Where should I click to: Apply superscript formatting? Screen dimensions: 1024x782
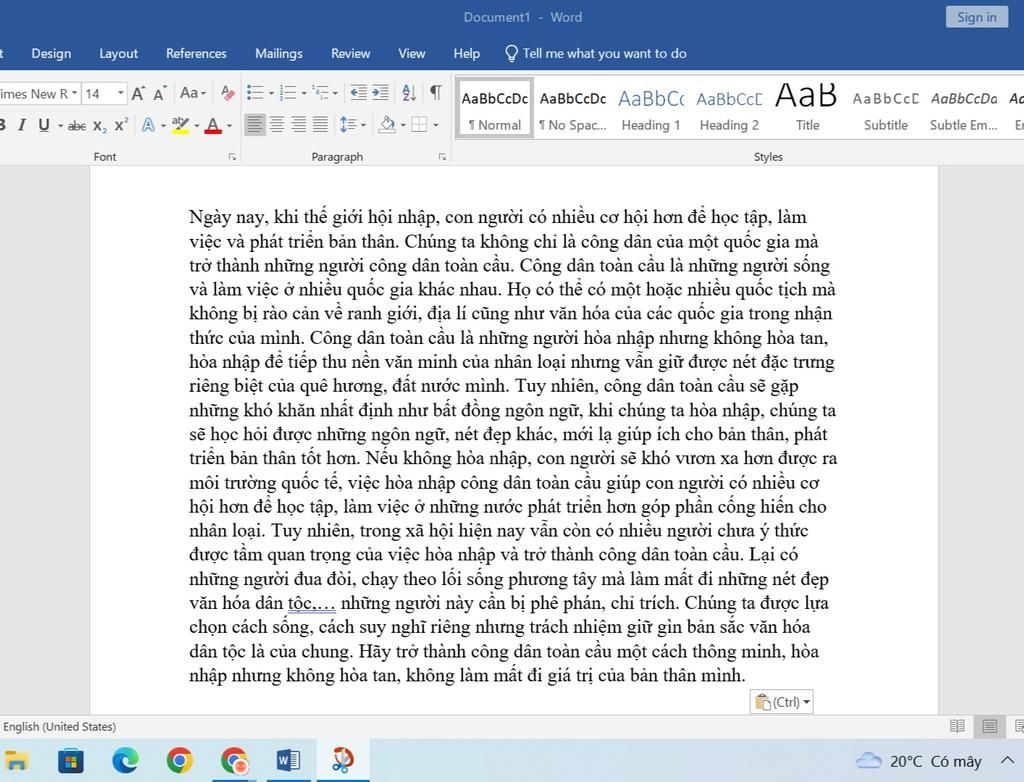click(121, 125)
